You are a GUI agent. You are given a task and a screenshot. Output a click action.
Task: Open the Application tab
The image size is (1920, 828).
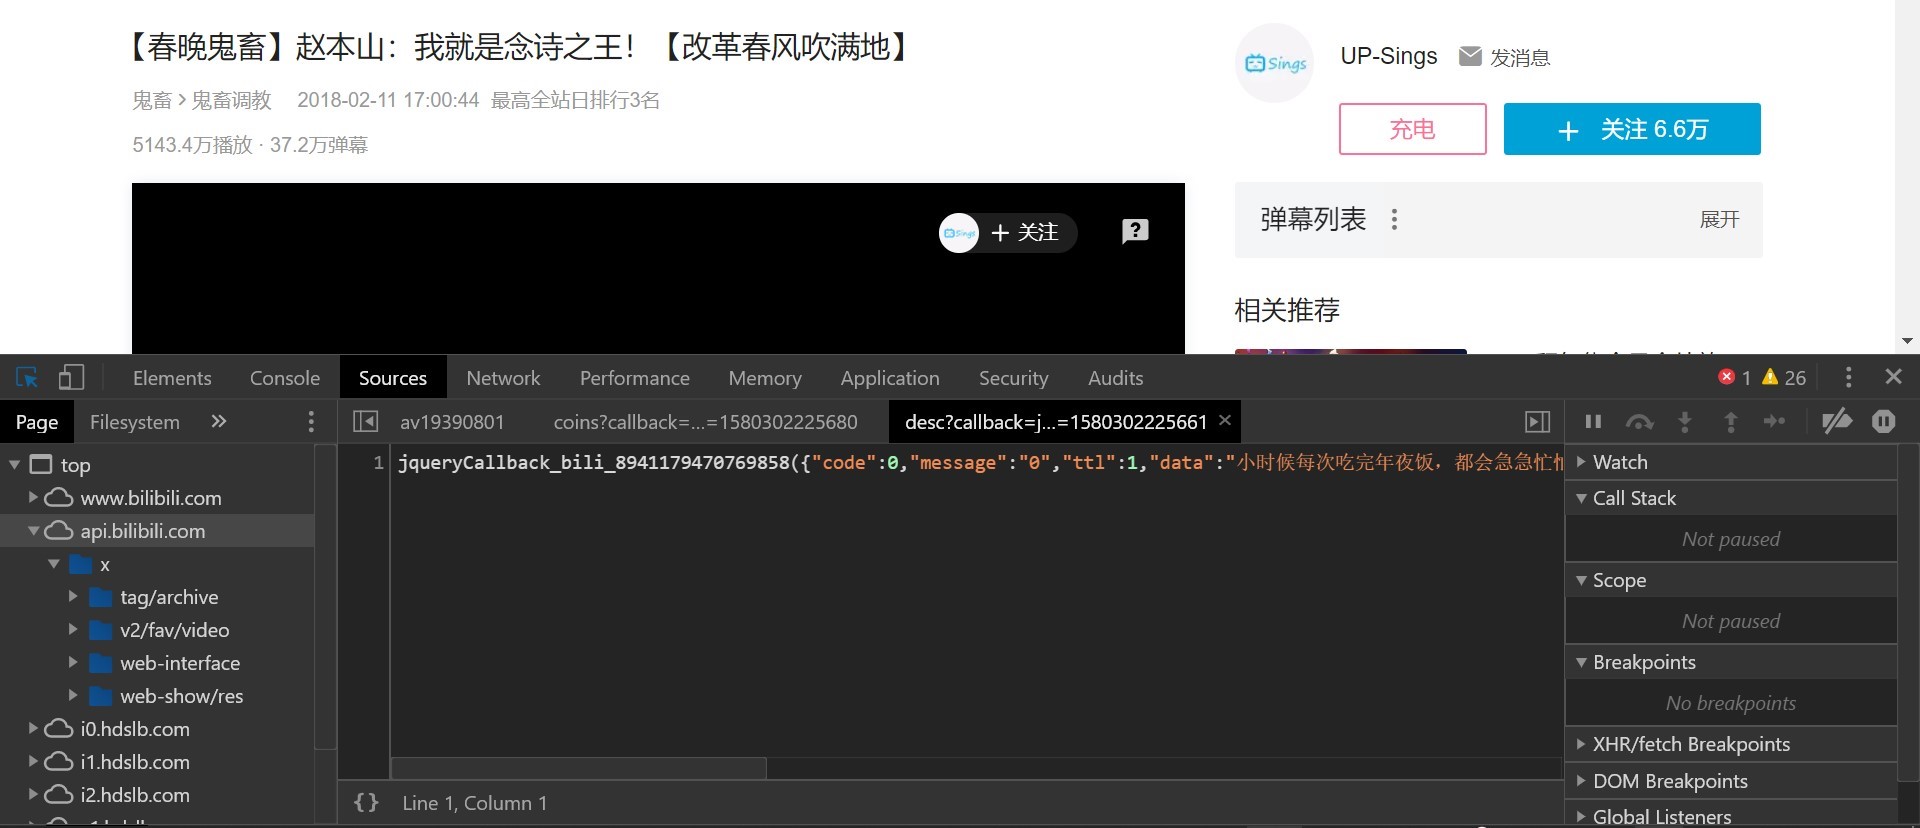pos(890,378)
